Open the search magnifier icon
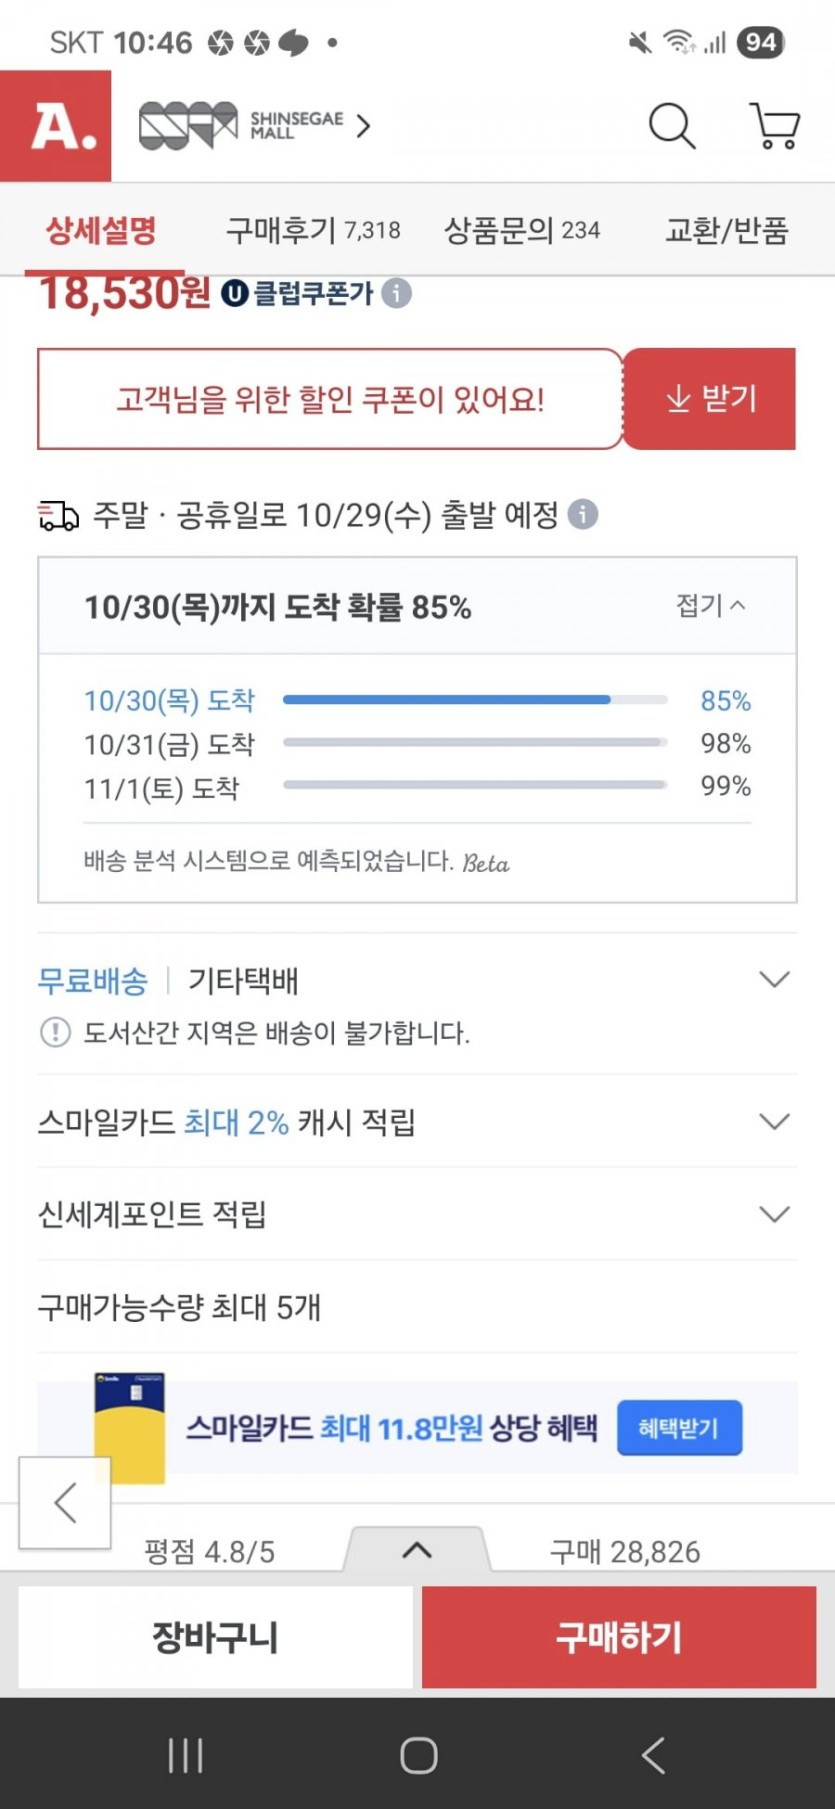This screenshot has width=835, height=1809. [x=671, y=126]
